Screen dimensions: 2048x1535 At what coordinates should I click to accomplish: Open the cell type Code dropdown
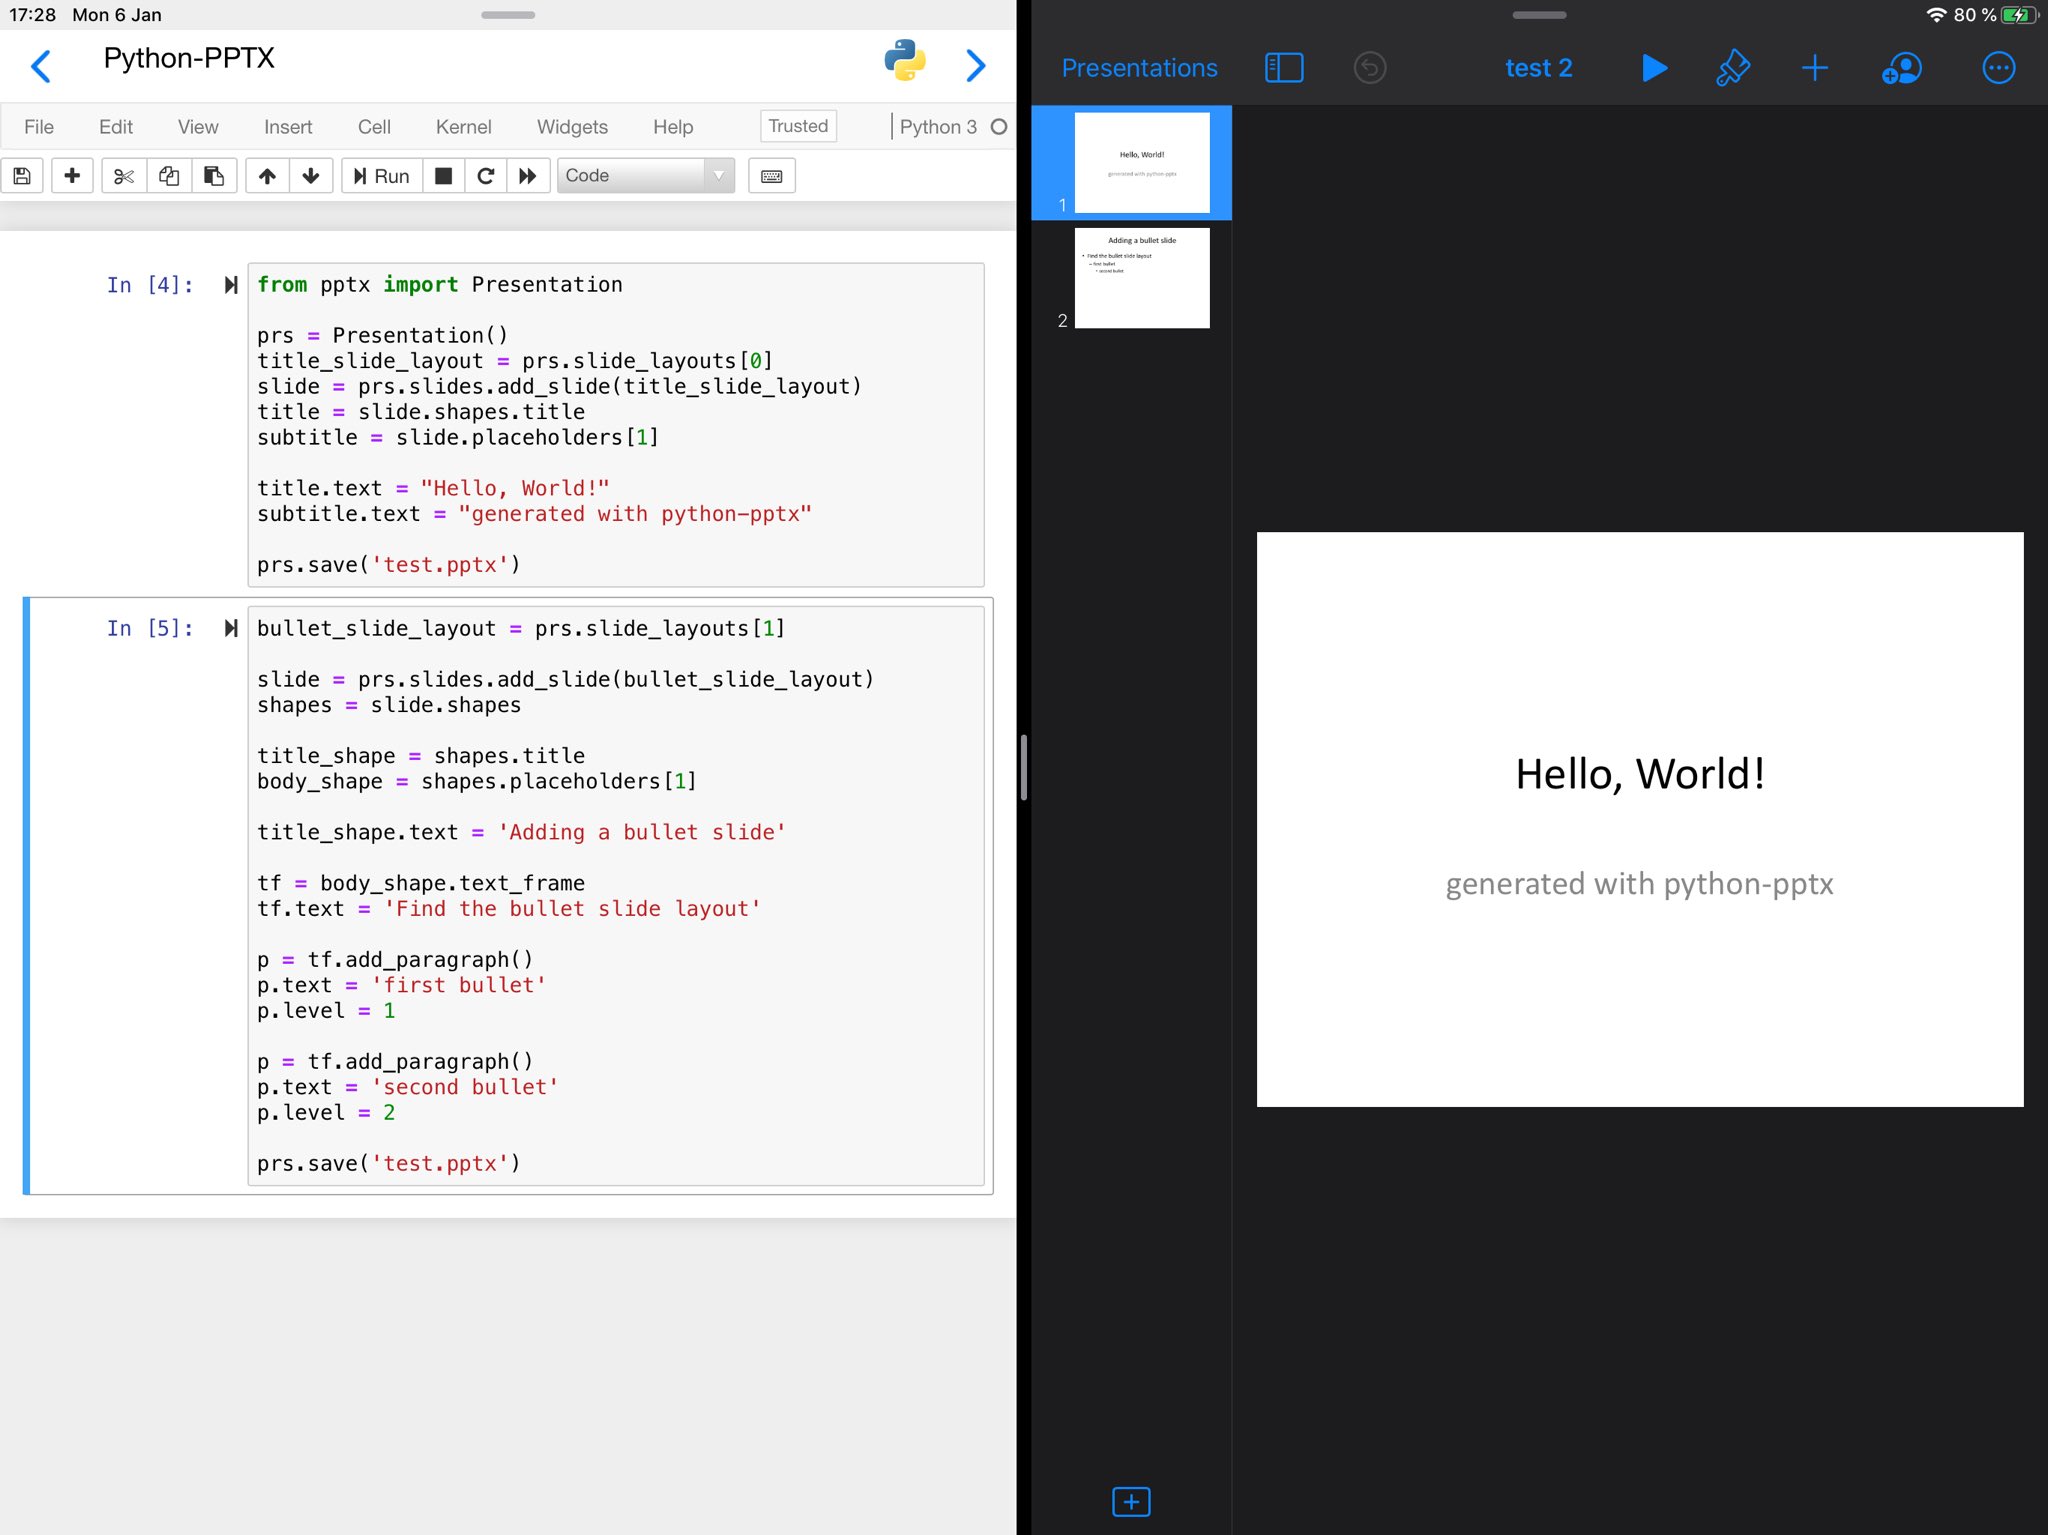(x=646, y=176)
